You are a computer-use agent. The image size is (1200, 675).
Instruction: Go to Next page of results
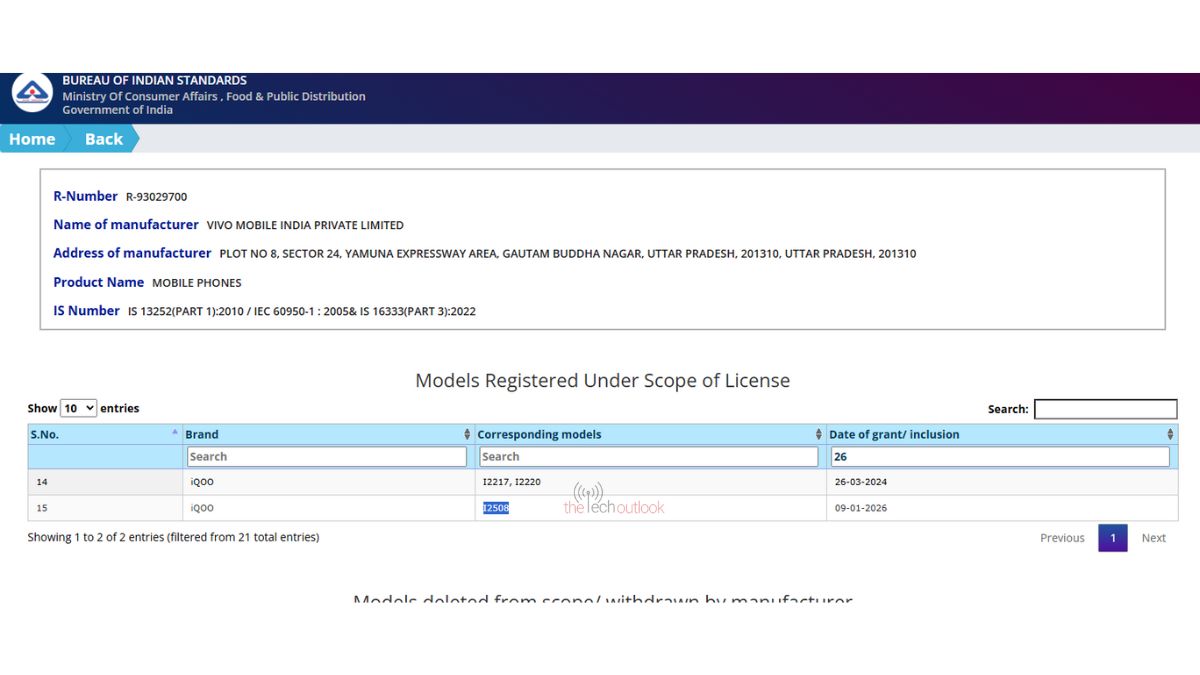tap(1153, 538)
